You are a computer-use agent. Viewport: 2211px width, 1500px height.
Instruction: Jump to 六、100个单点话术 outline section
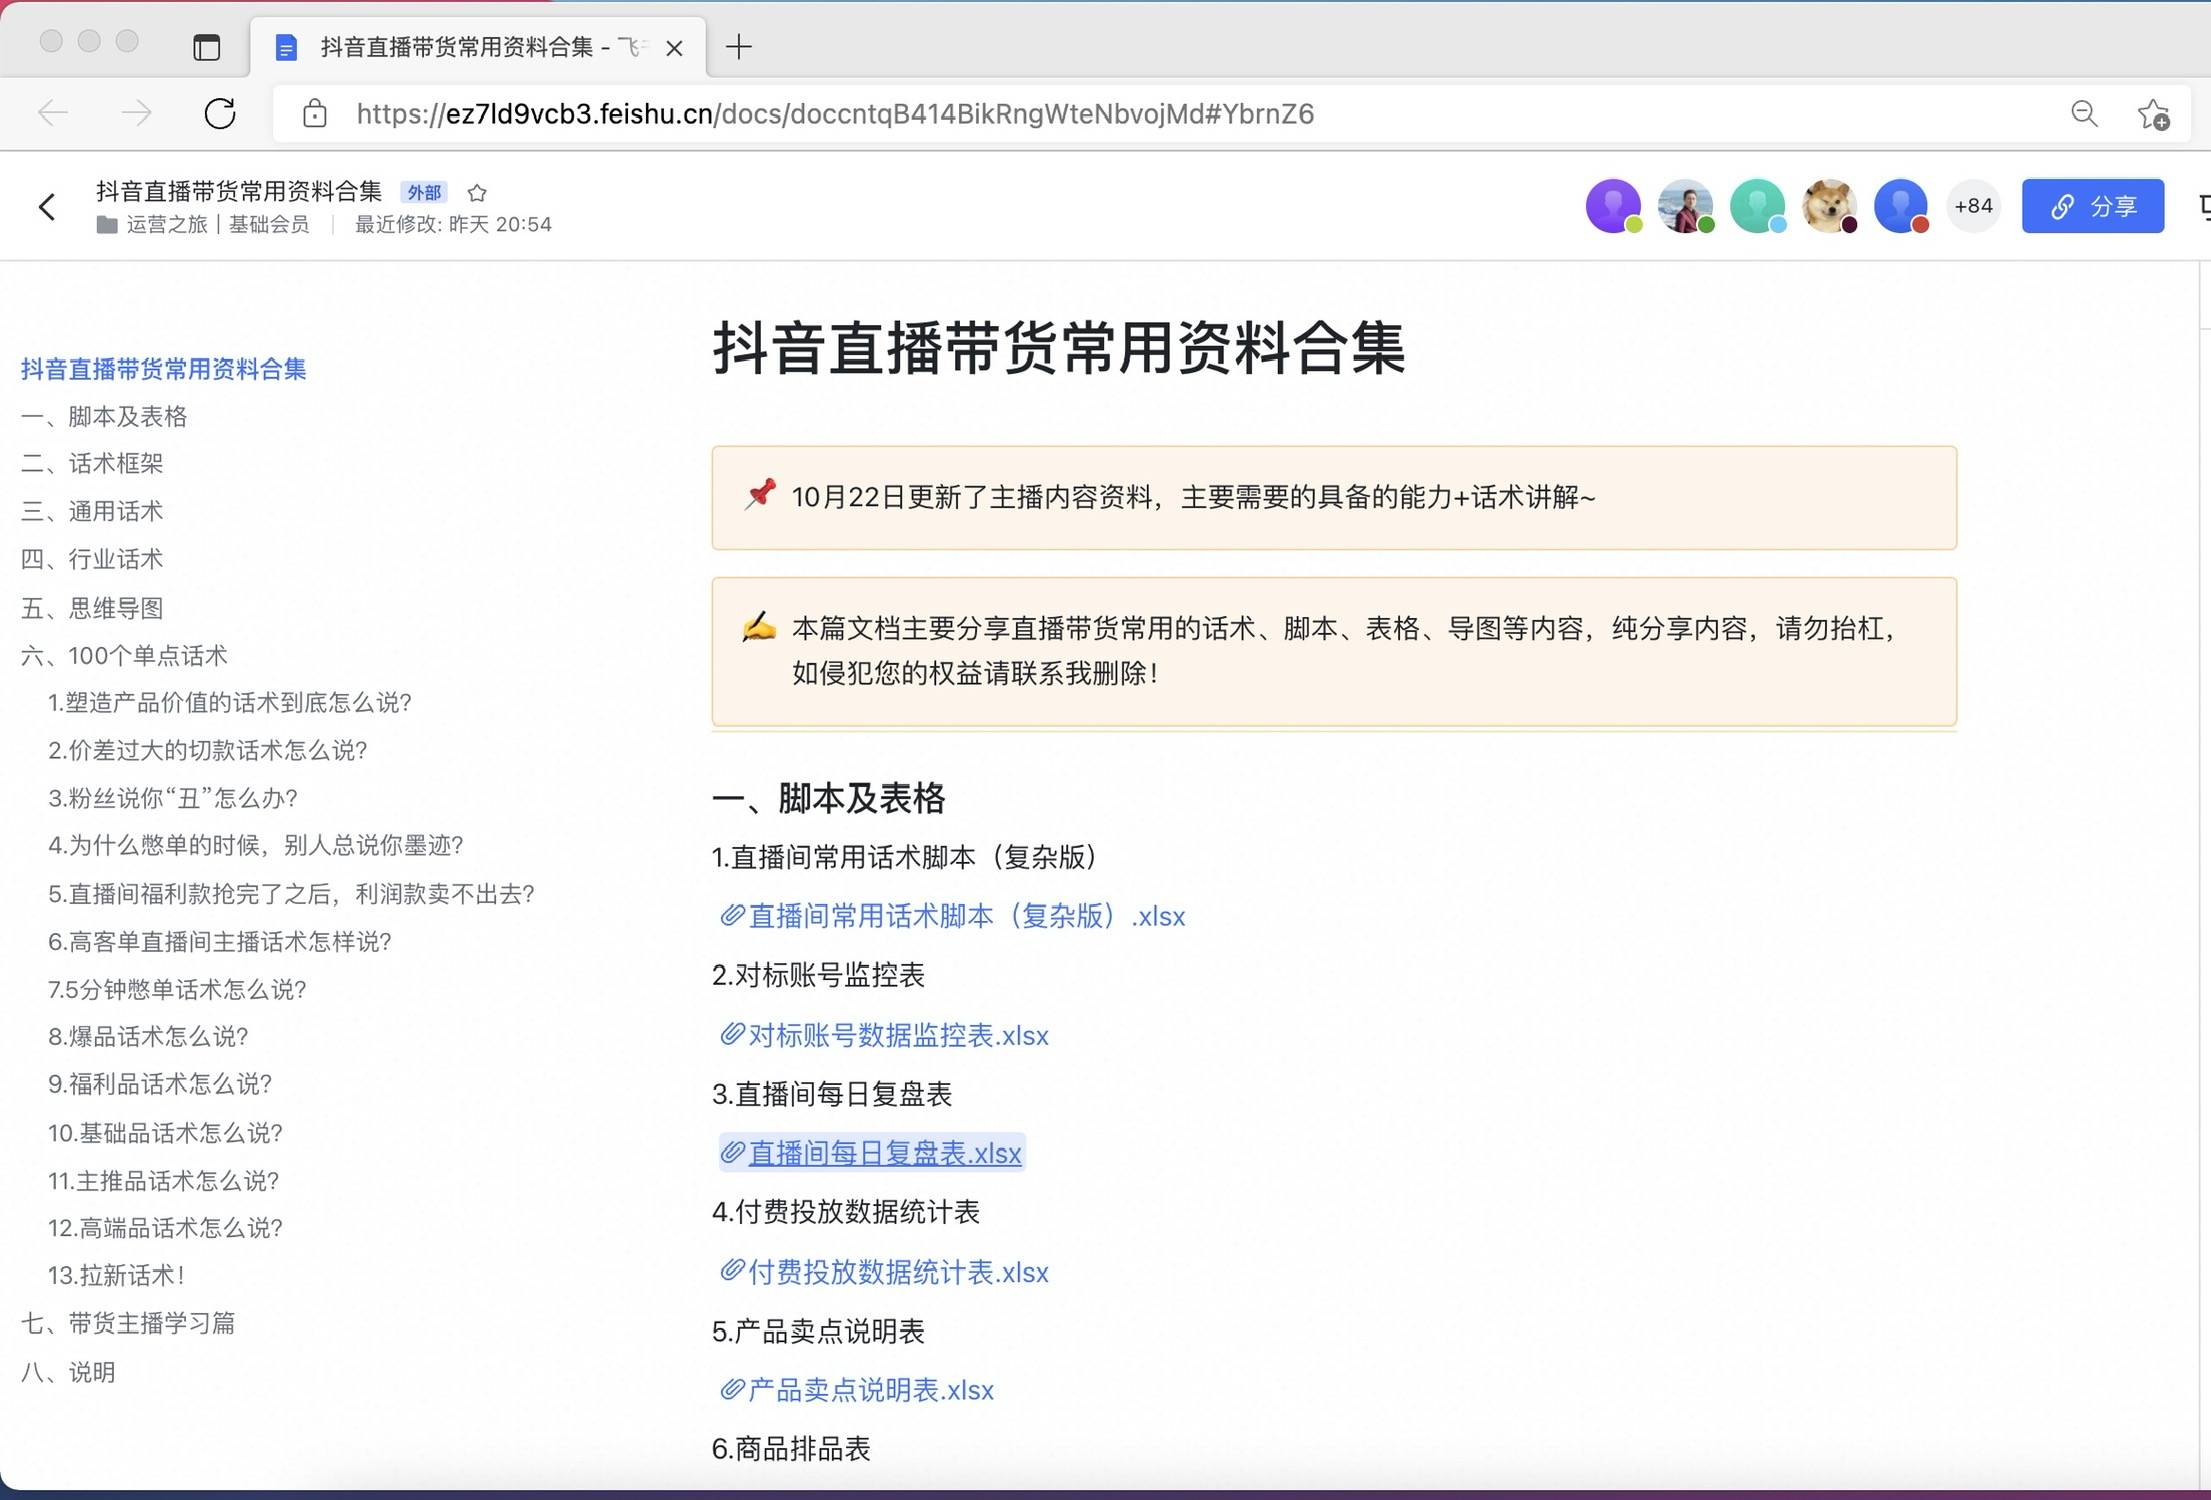click(x=124, y=655)
